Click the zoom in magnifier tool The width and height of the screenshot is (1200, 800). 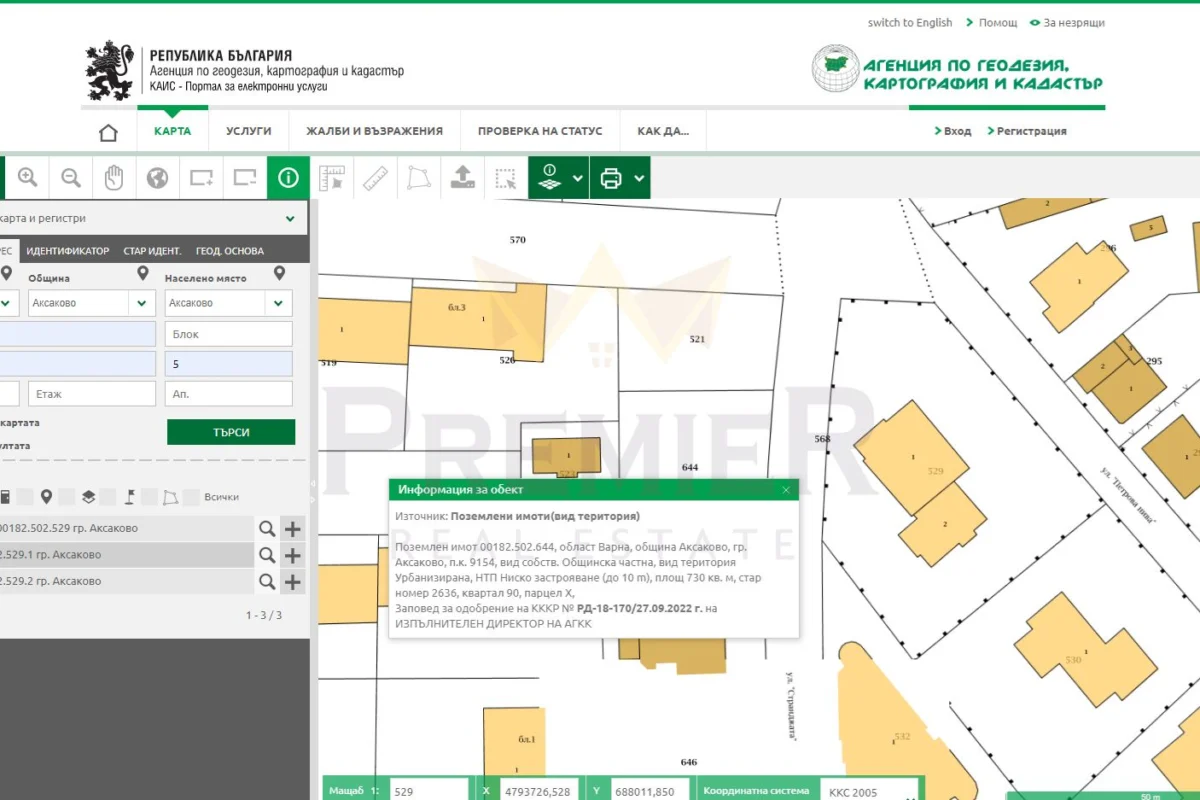[28, 178]
